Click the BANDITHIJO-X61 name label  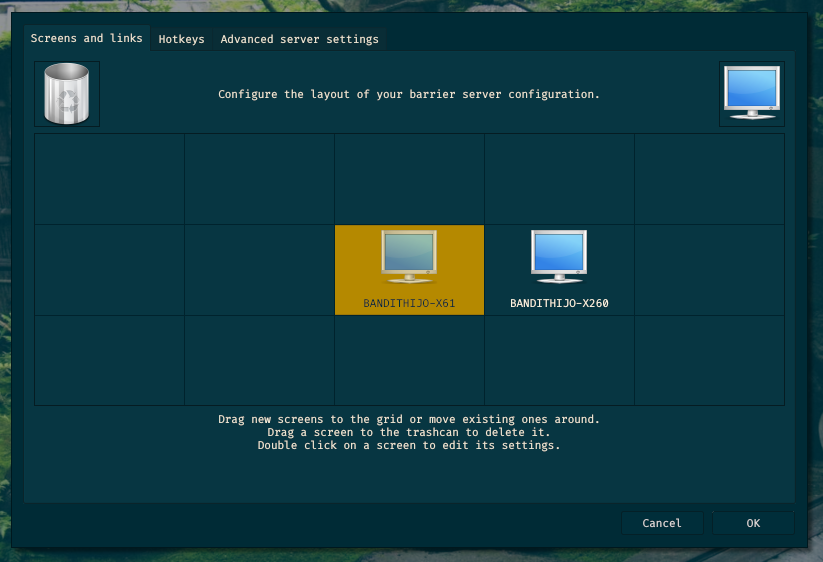pyautogui.click(x=409, y=303)
